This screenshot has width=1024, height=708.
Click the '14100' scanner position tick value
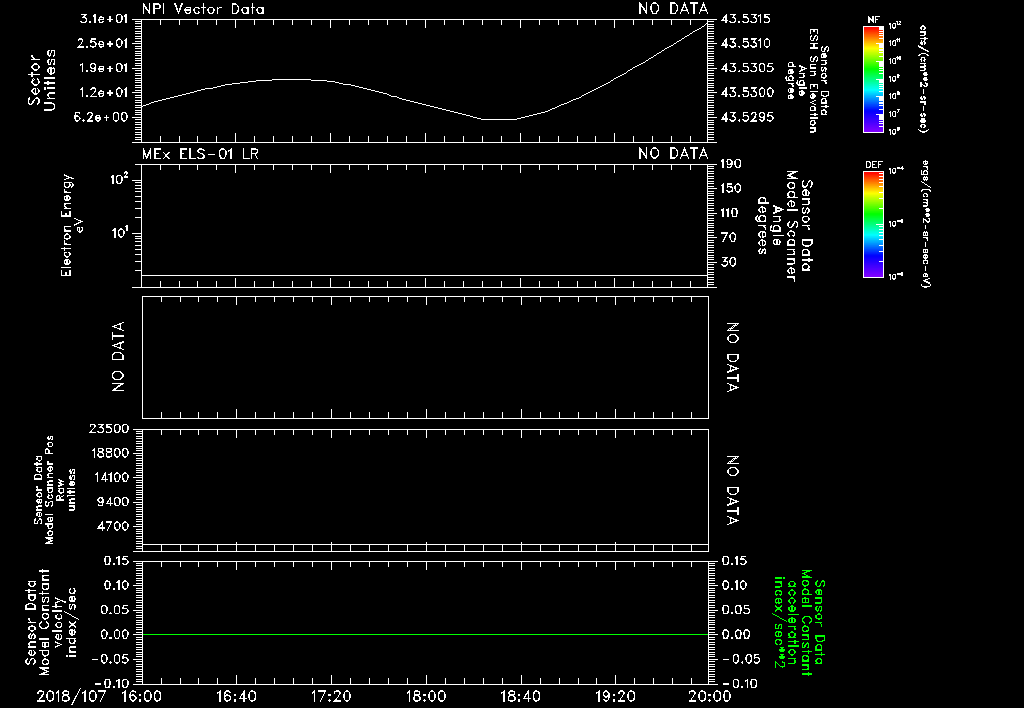click(x=109, y=477)
